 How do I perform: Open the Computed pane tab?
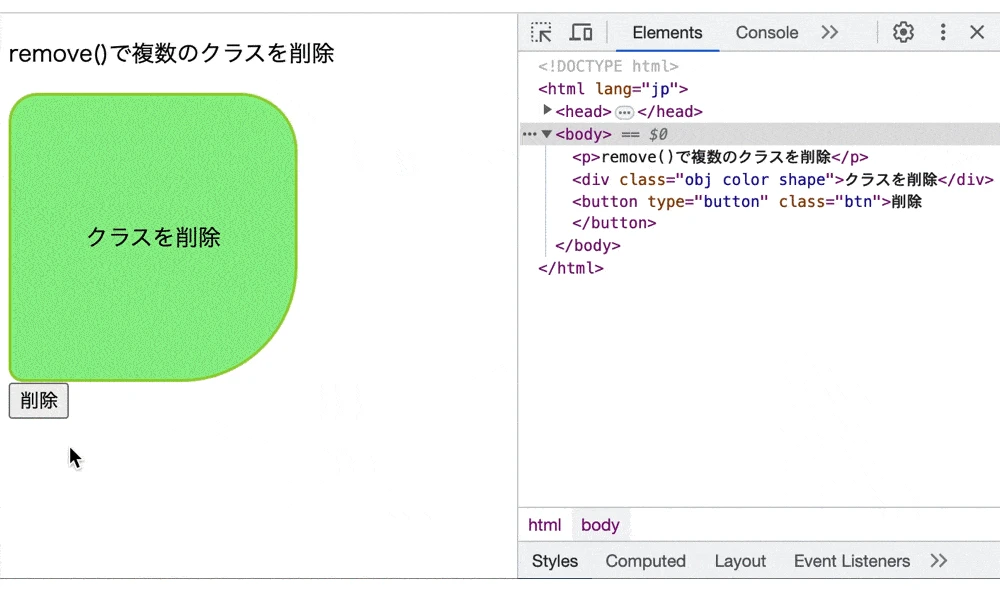click(645, 561)
